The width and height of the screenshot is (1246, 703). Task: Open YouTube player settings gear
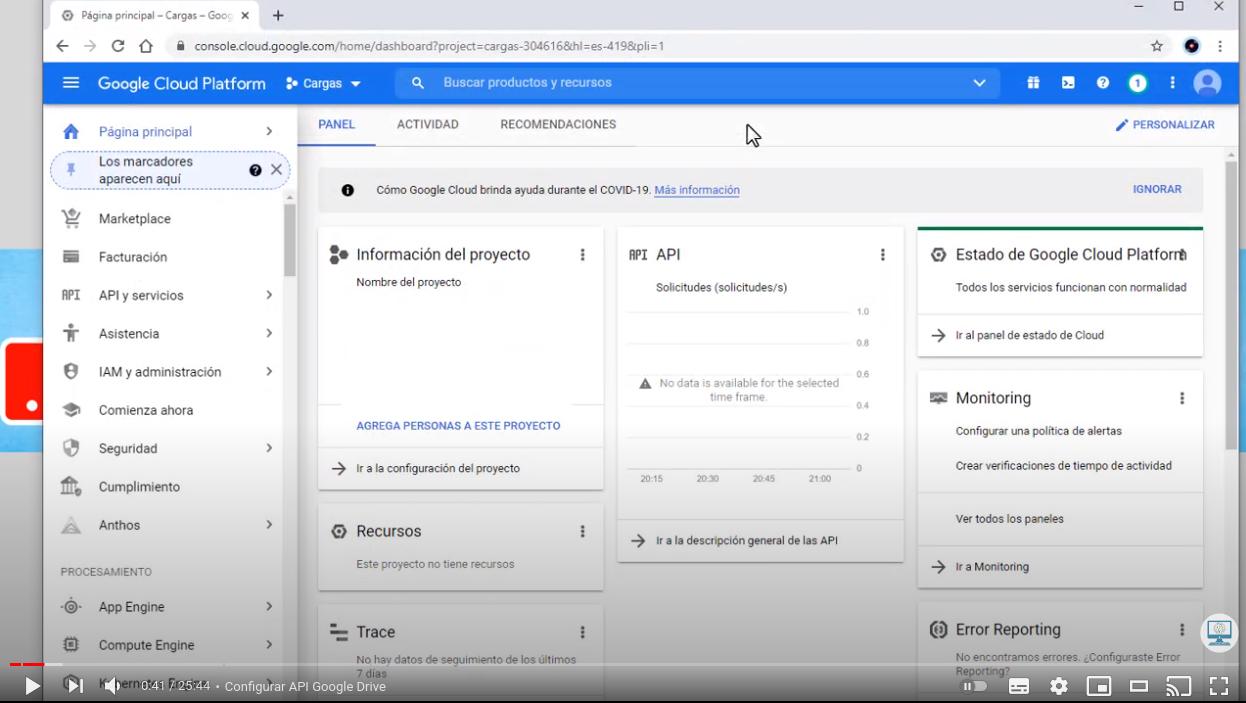[x=1059, y=686]
